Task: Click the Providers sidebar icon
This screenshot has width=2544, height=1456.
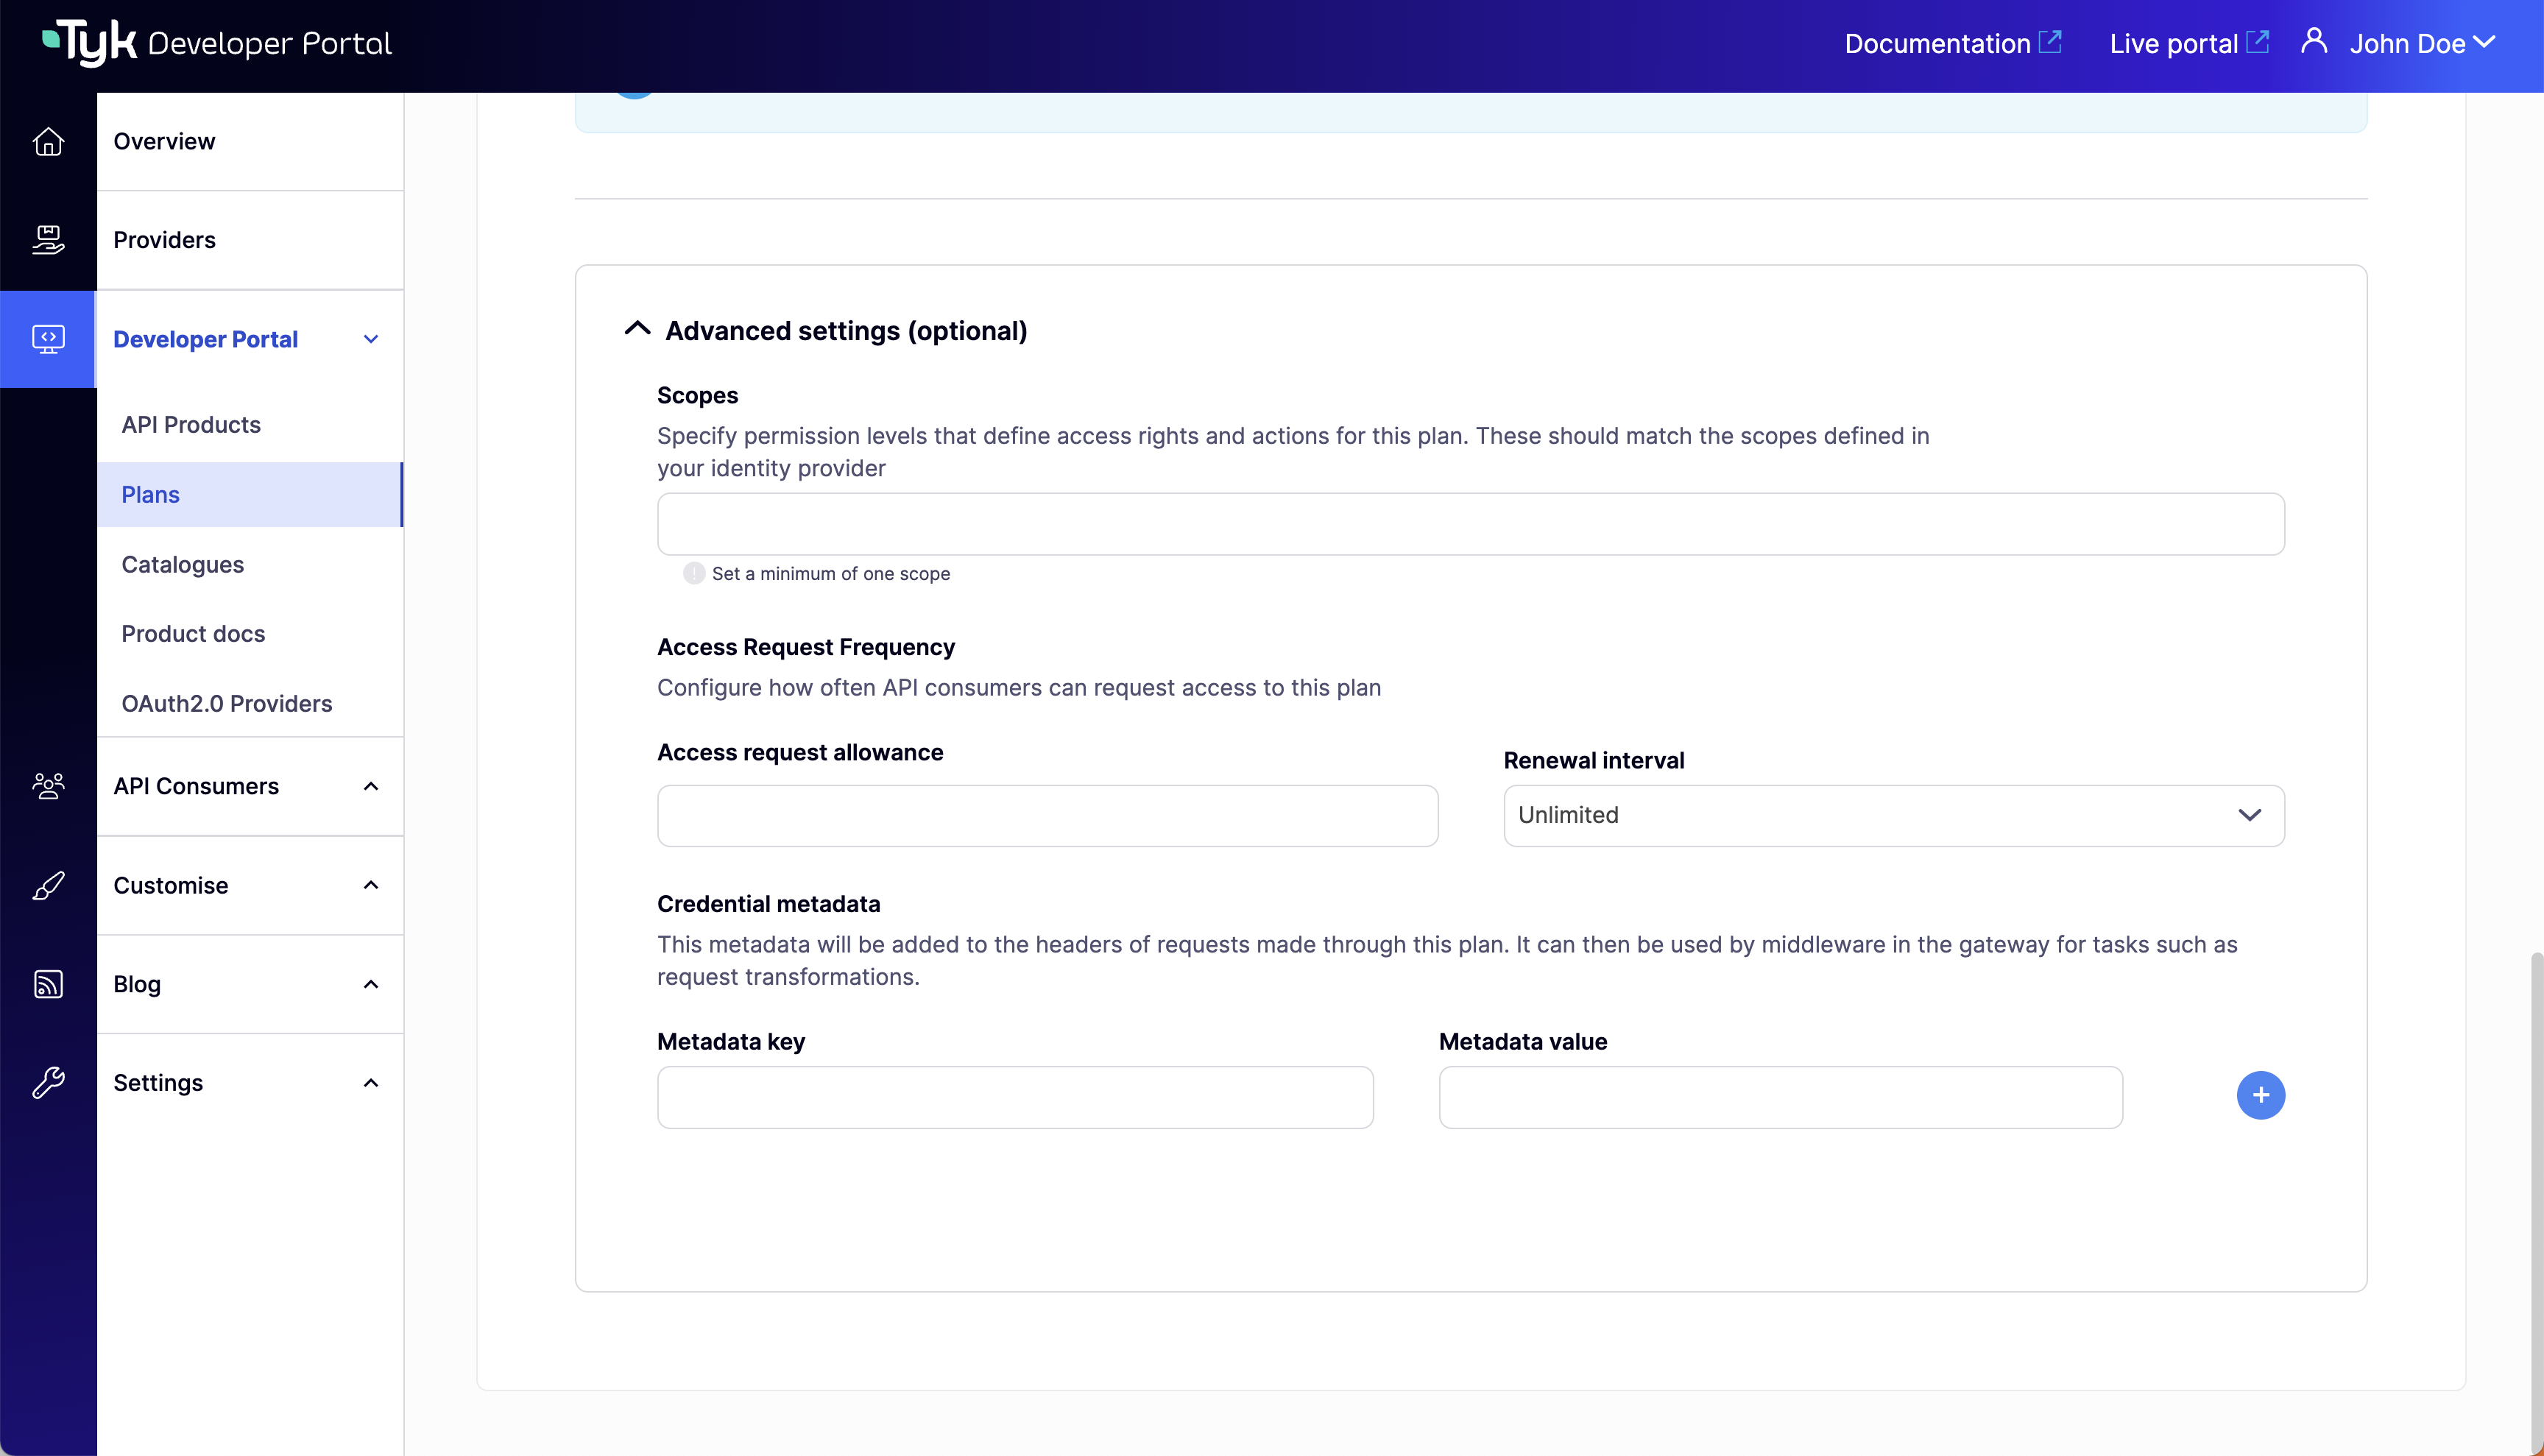Action: [x=47, y=240]
